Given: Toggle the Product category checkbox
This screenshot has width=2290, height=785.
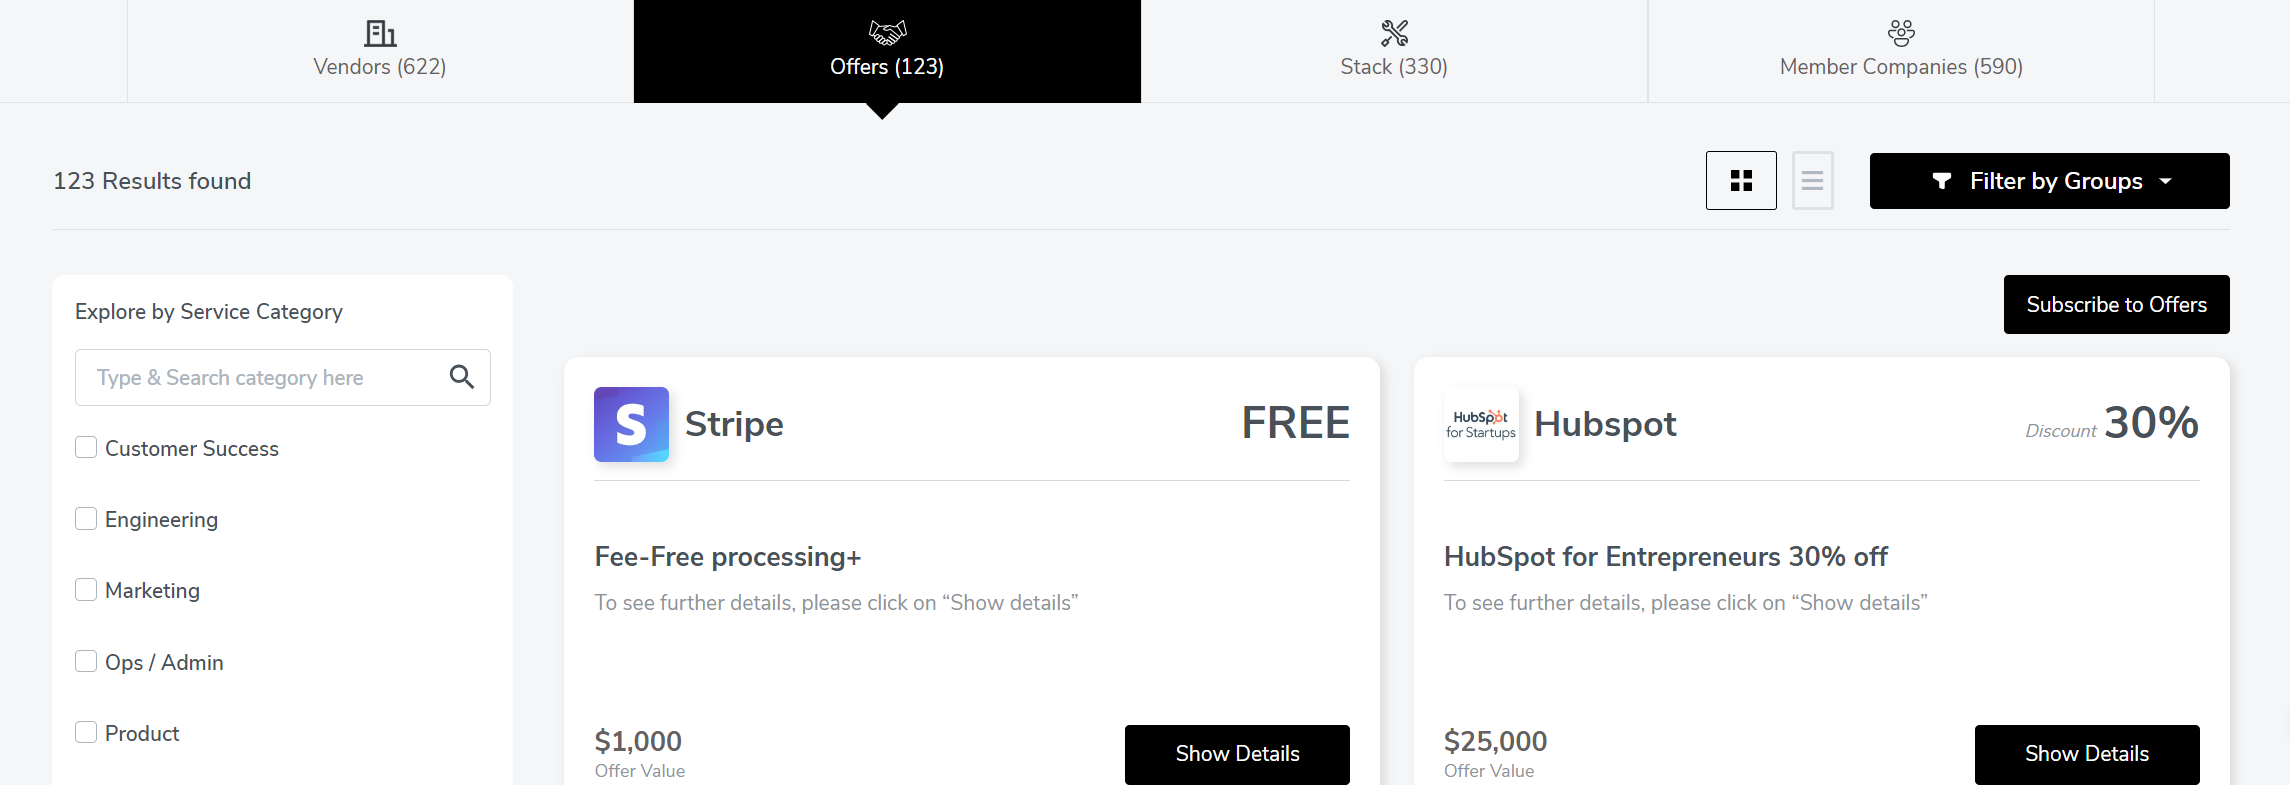Looking at the screenshot, I should 86,732.
